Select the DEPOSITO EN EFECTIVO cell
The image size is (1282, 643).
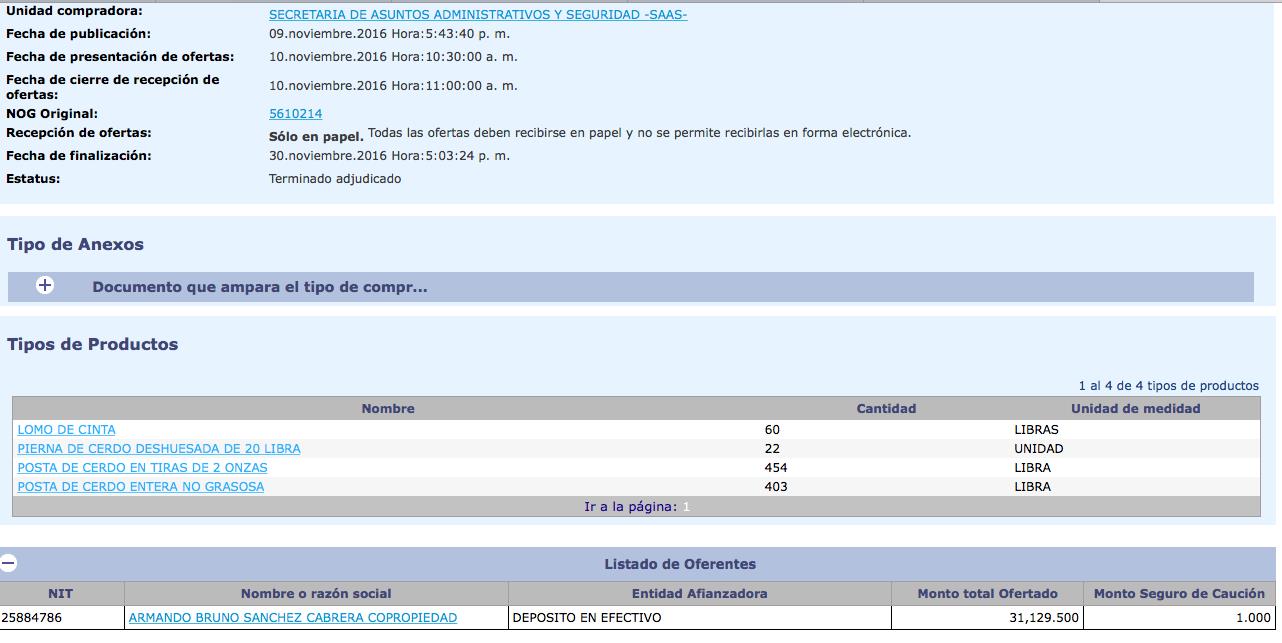coord(586,618)
